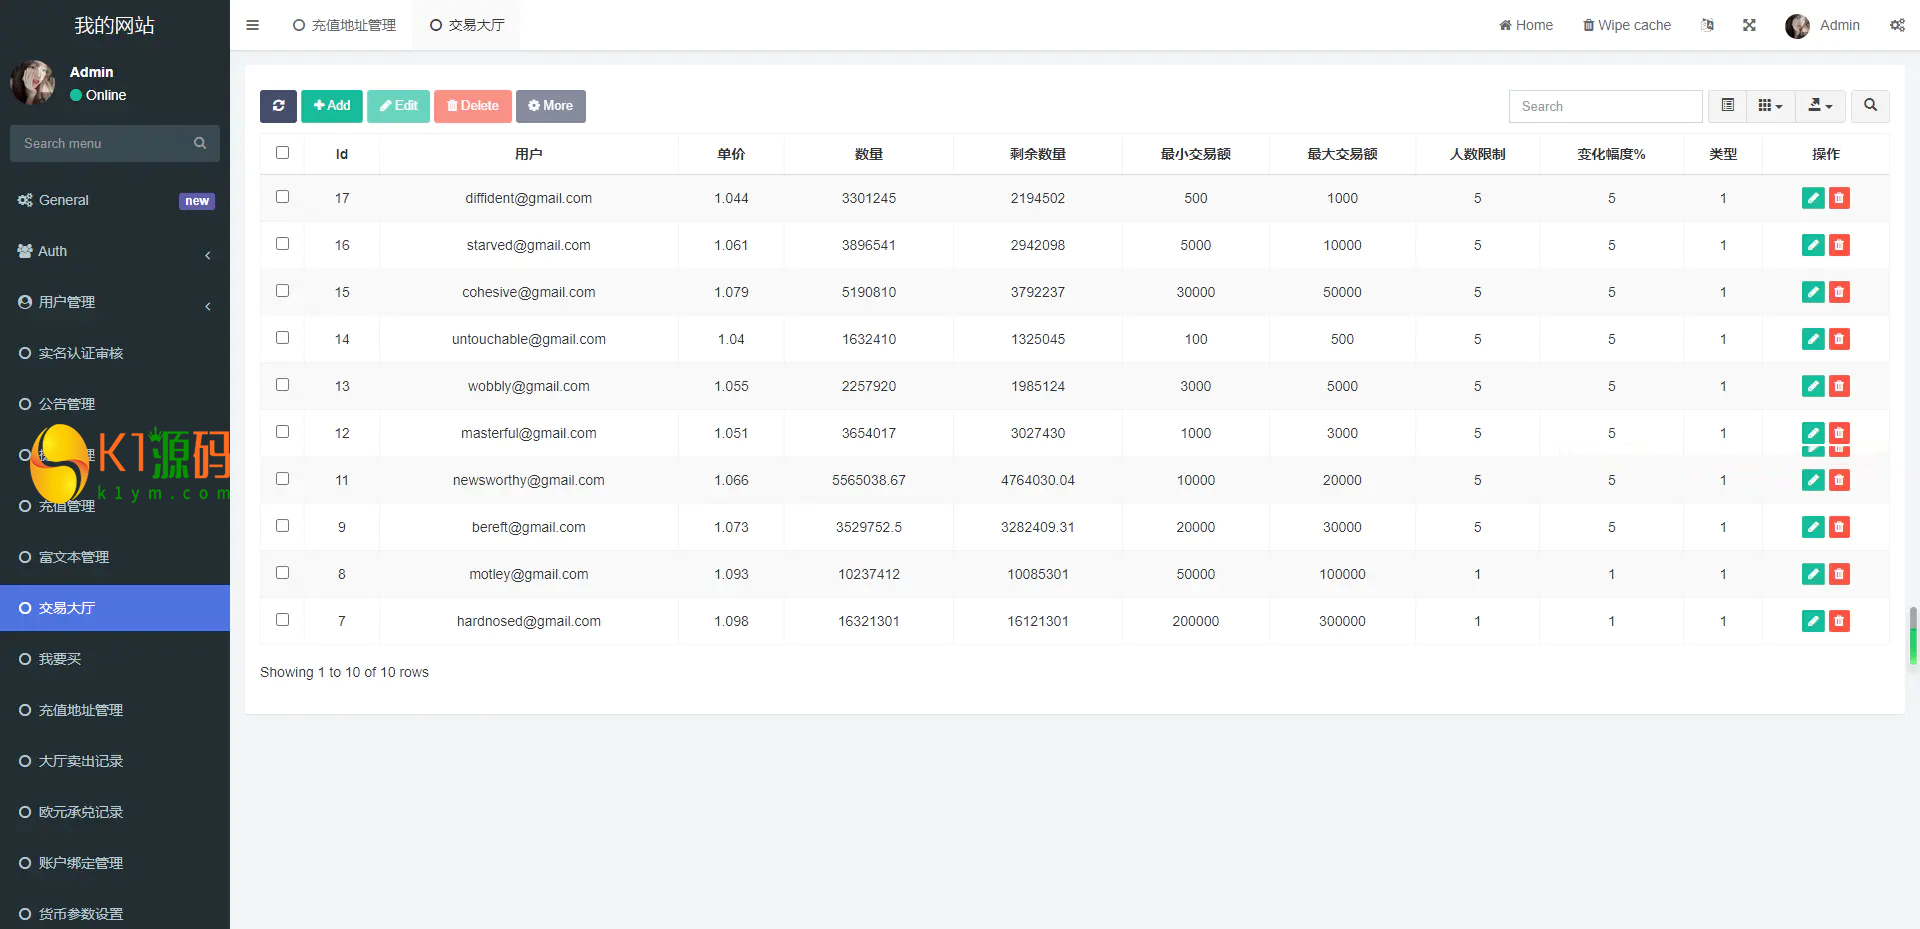Click the magnifier icon in Search menu box

click(x=200, y=143)
